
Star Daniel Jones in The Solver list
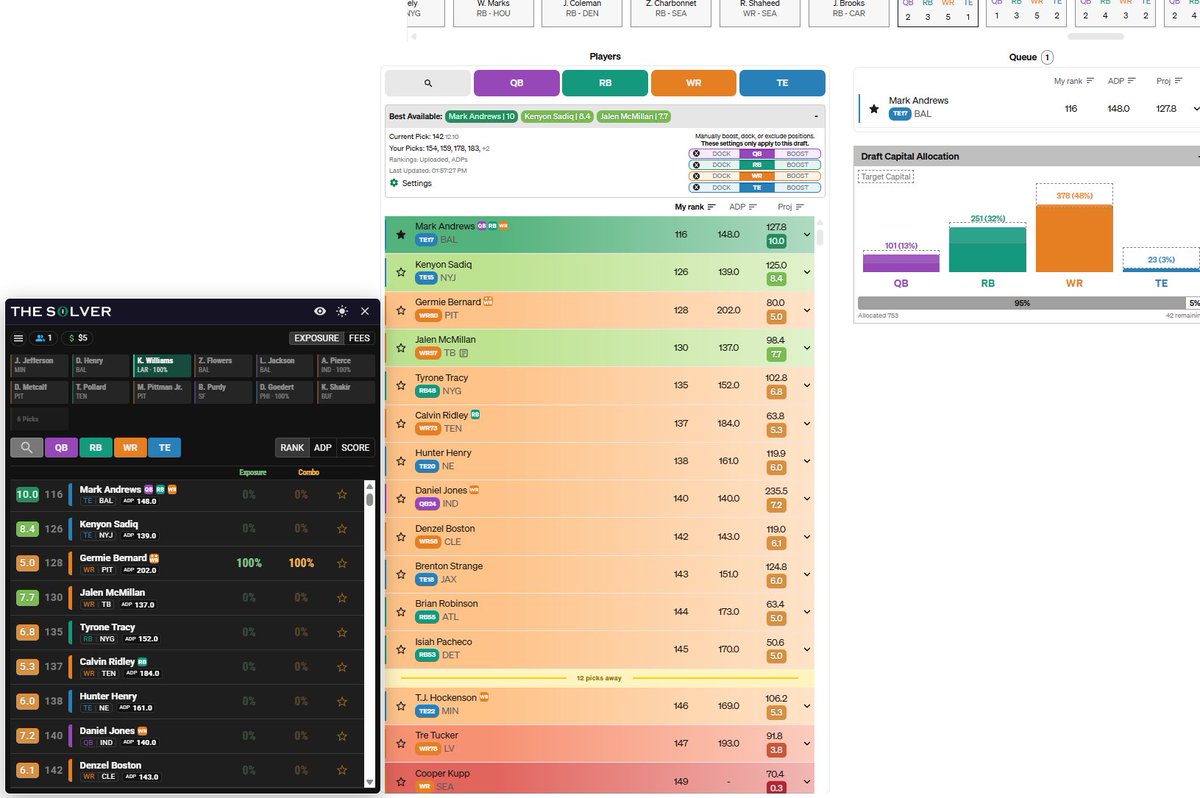click(342, 736)
